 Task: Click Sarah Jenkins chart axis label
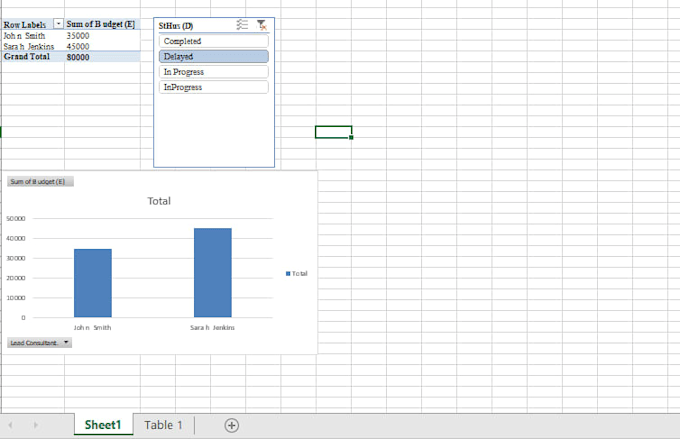tap(212, 328)
